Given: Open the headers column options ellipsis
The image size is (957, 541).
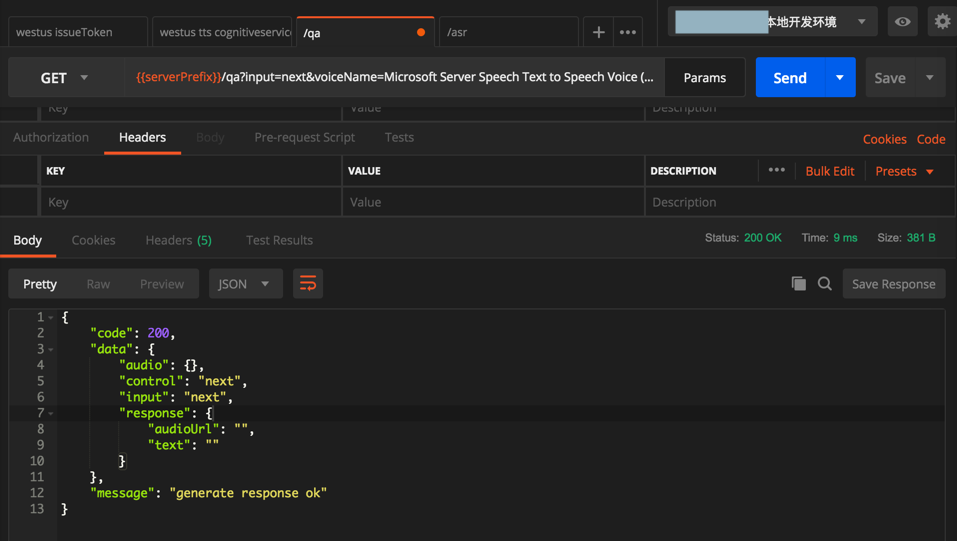Looking at the screenshot, I should click(776, 170).
